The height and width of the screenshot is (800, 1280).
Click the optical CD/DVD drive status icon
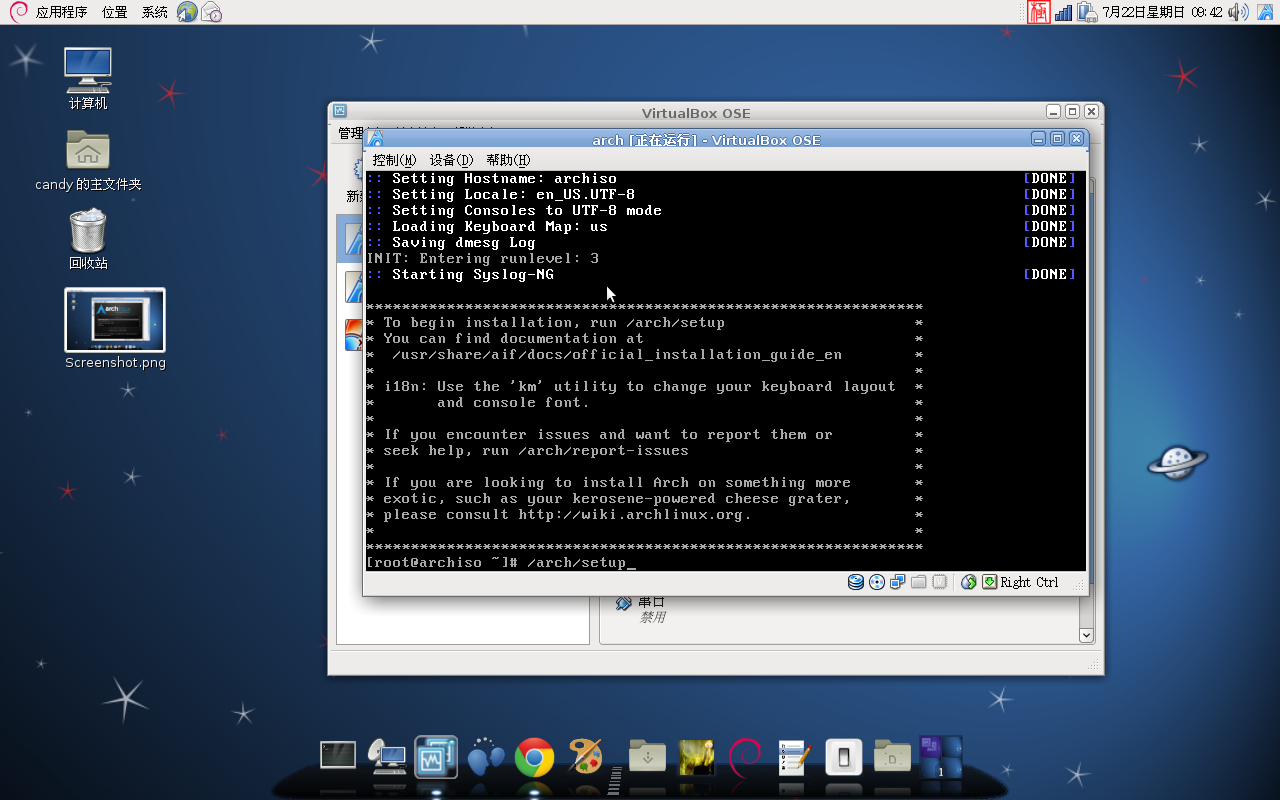click(877, 582)
